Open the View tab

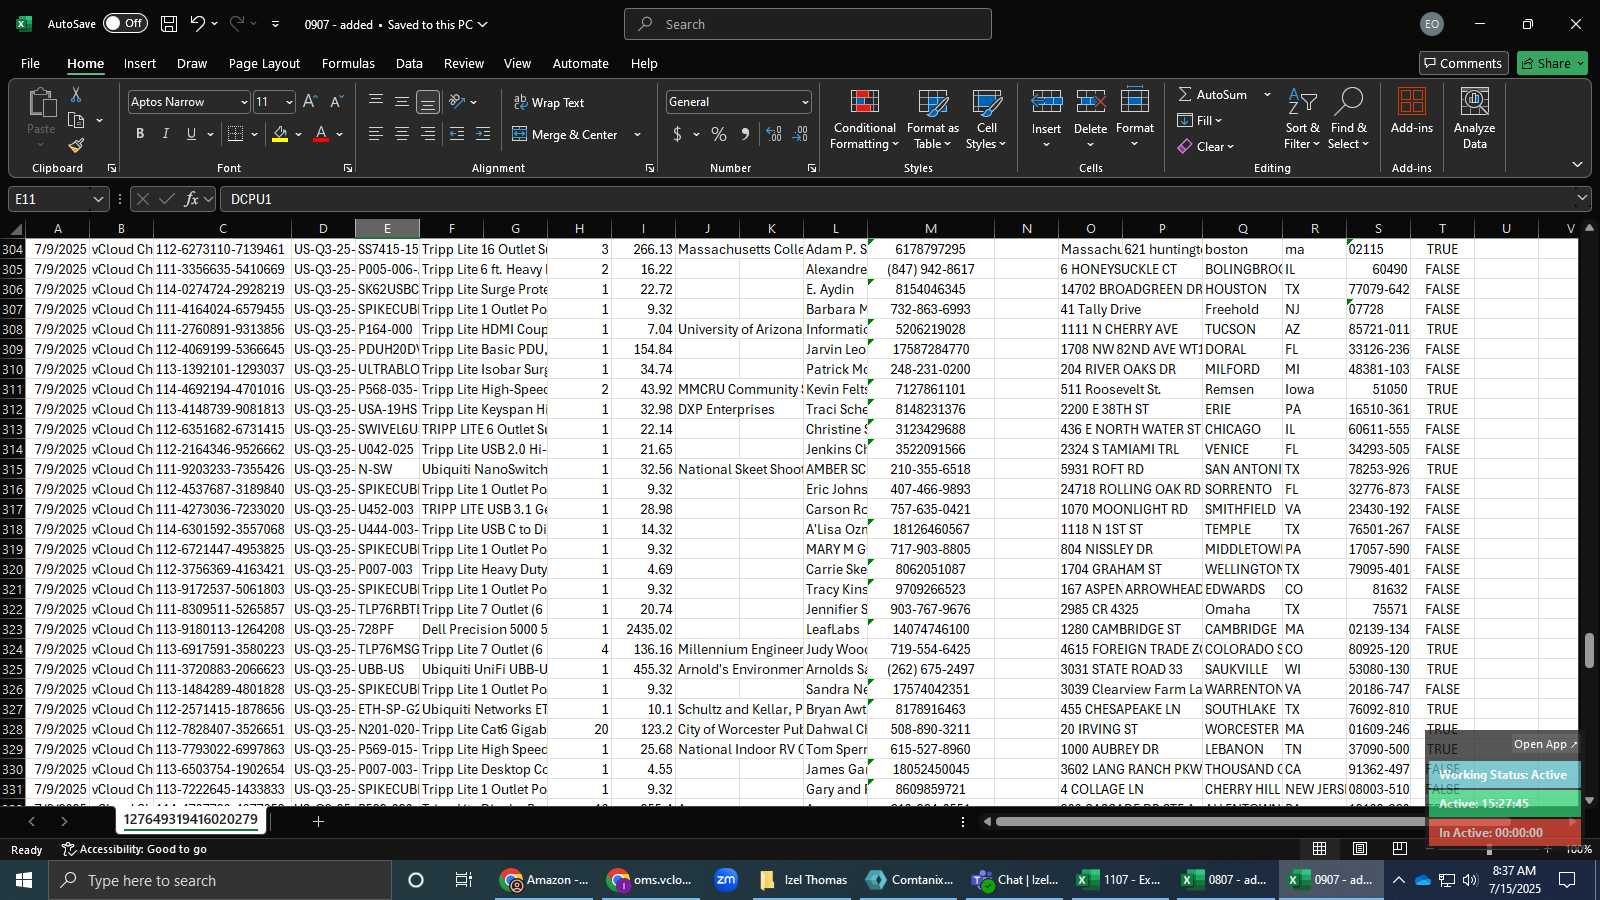517,63
